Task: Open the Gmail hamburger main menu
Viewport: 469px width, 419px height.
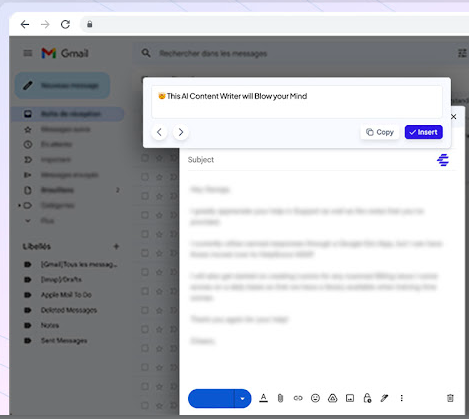Action: 28,53
